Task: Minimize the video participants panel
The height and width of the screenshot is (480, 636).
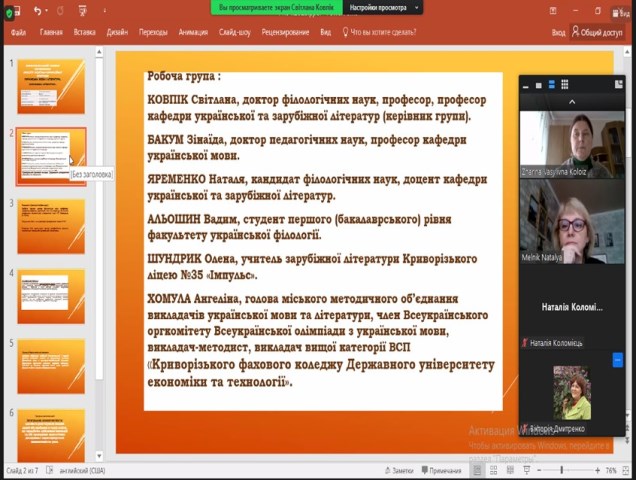Action: pyautogui.click(x=526, y=85)
